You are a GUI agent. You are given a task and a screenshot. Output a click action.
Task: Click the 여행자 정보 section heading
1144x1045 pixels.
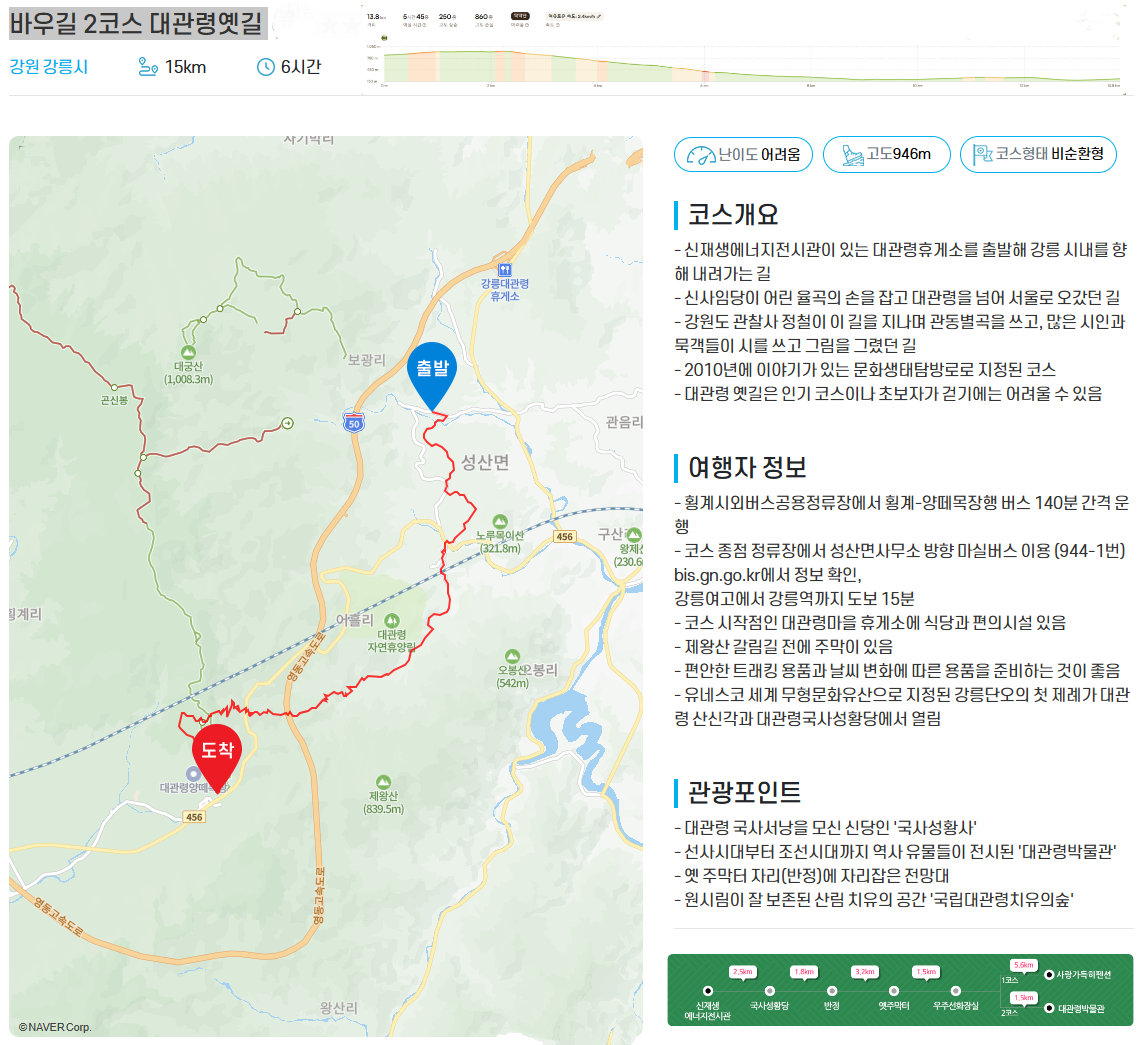pos(747,467)
